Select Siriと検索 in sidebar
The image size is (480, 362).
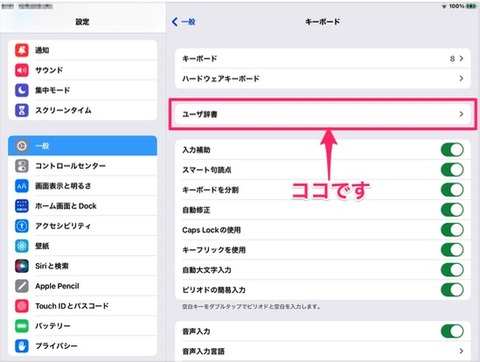[82, 266]
